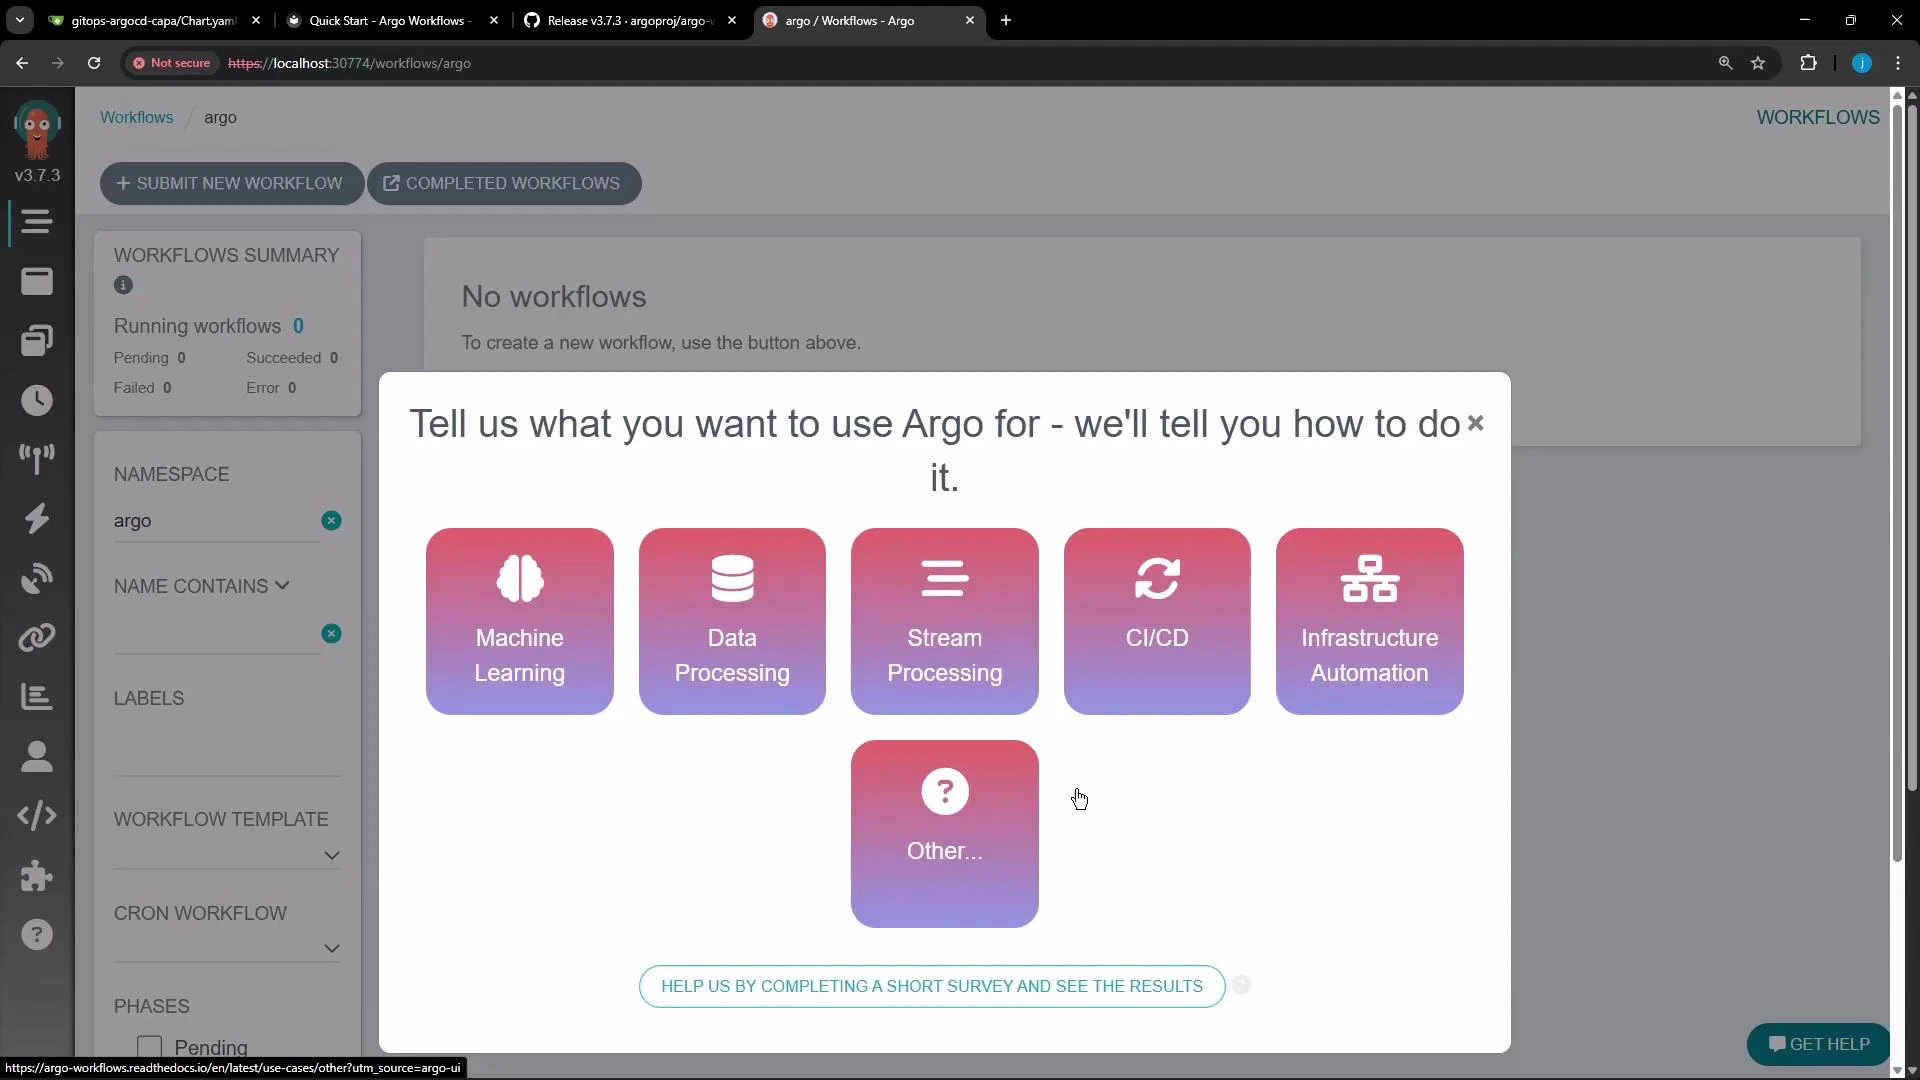1920x1080 pixels.
Task: Open User info person icon
Action: (37, 756)
